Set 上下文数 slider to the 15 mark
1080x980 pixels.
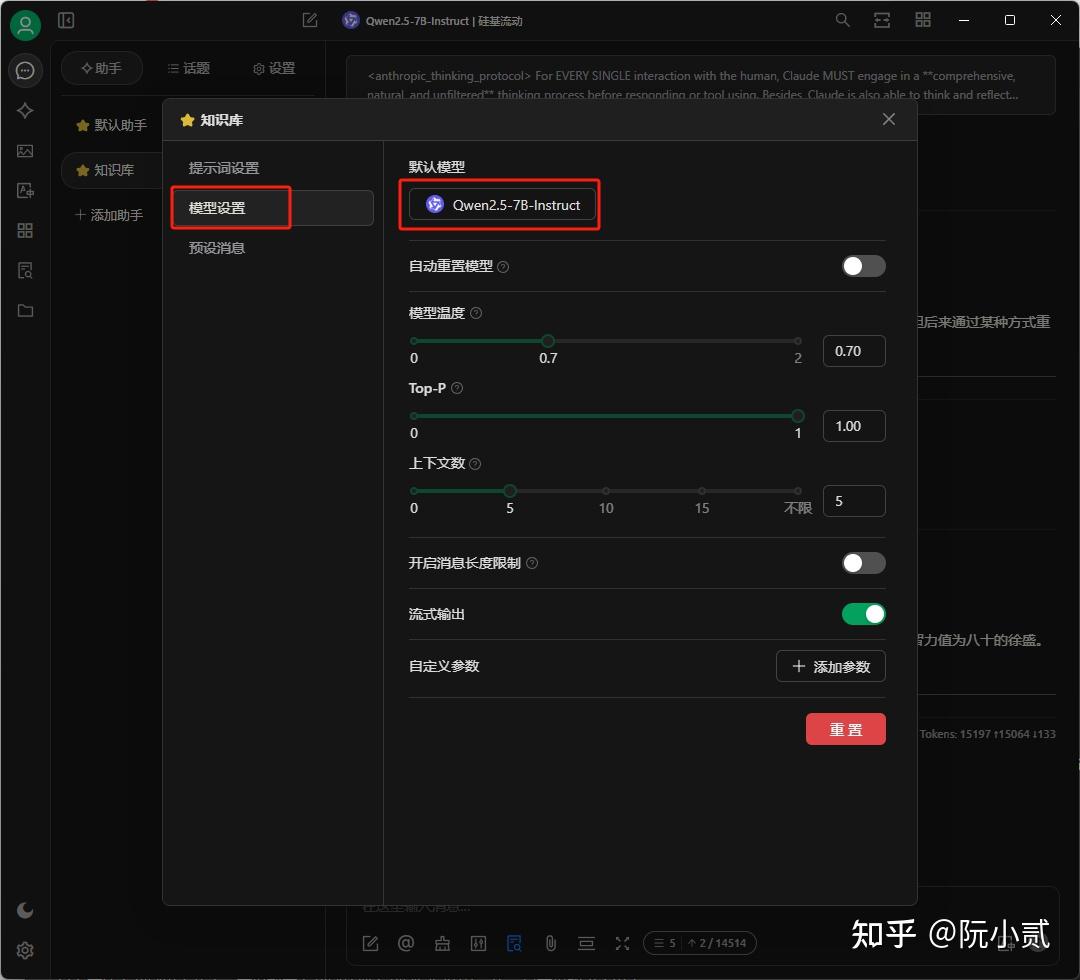tap(701, 491)
